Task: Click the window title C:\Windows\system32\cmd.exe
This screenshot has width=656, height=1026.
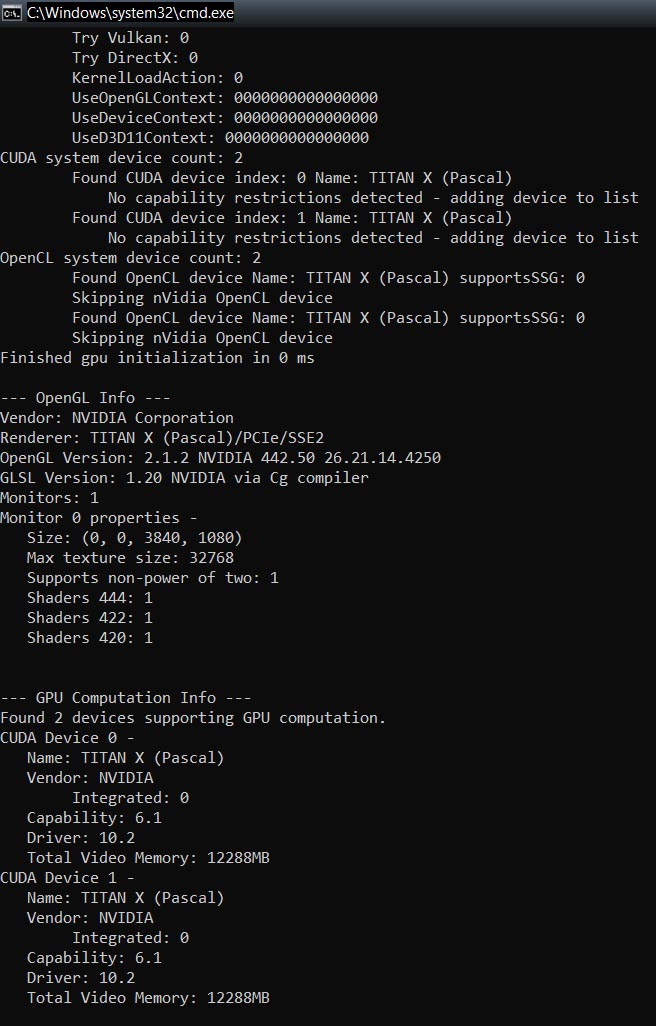Action: pyautogui.click(x=130, y=13)
